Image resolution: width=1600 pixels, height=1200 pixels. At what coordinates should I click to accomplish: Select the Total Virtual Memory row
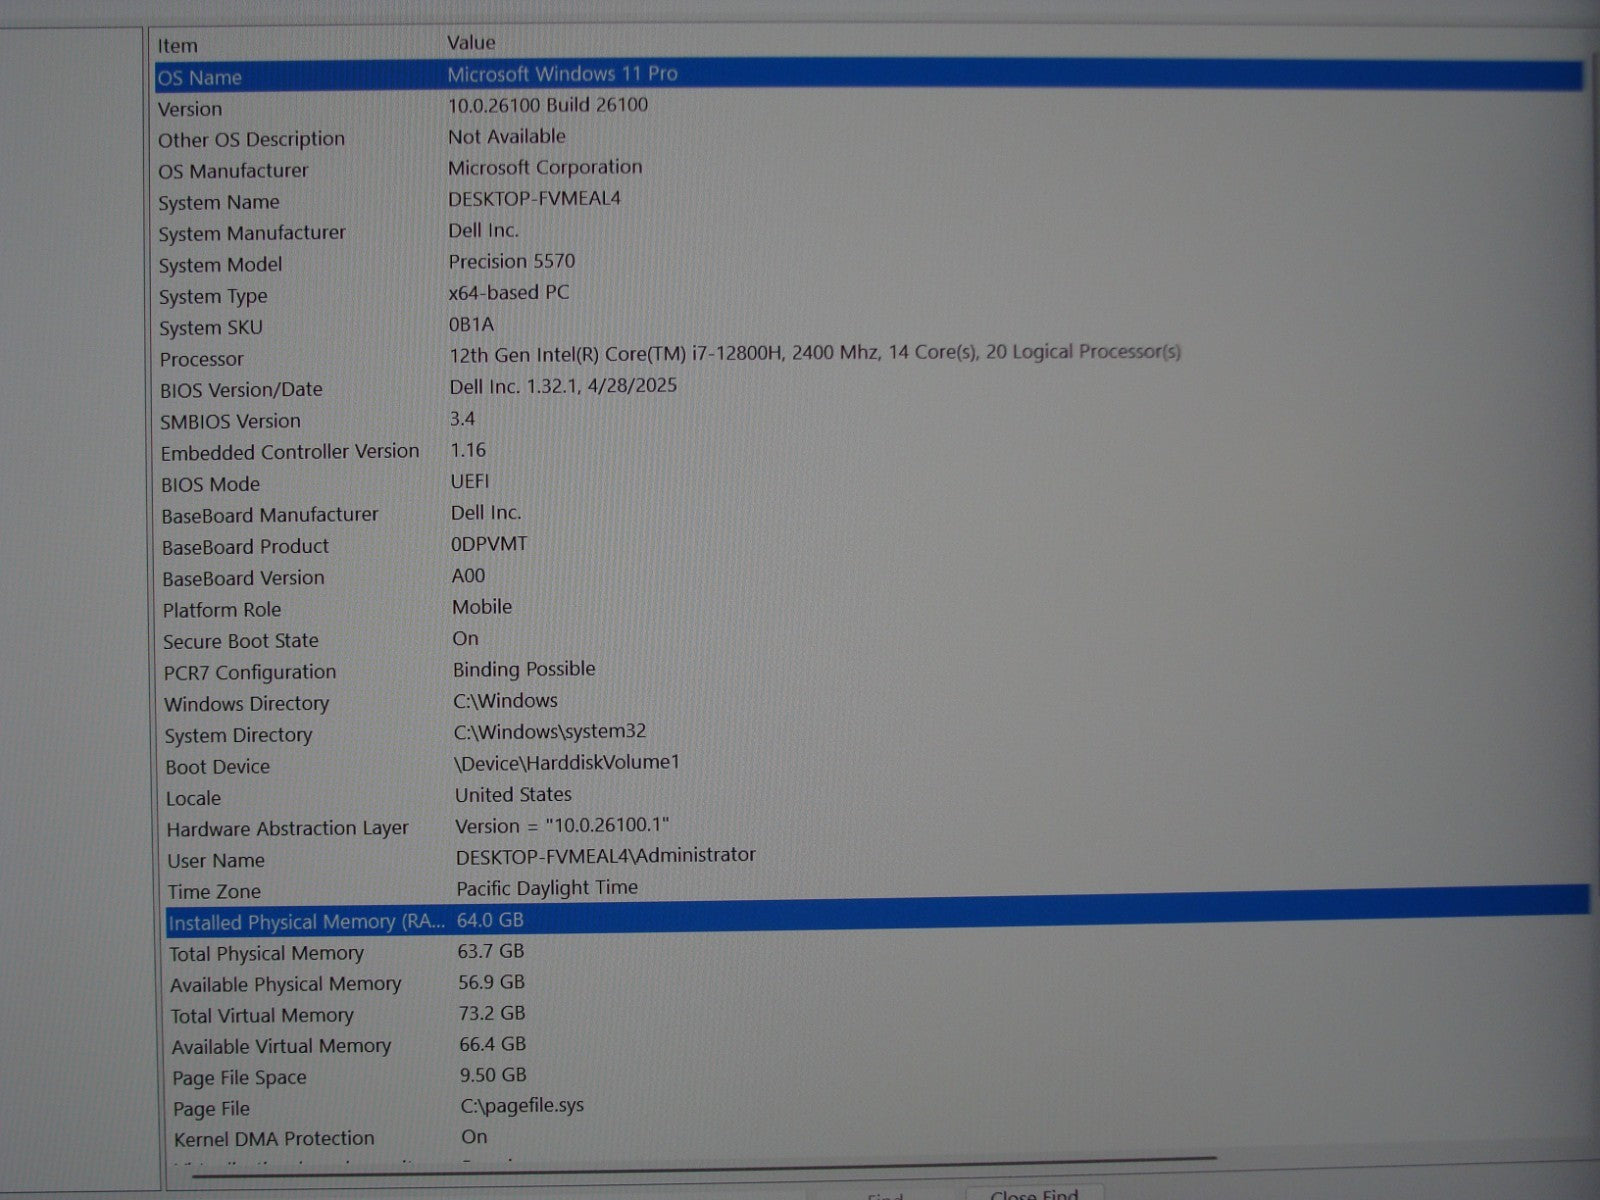click(262, 1016)
